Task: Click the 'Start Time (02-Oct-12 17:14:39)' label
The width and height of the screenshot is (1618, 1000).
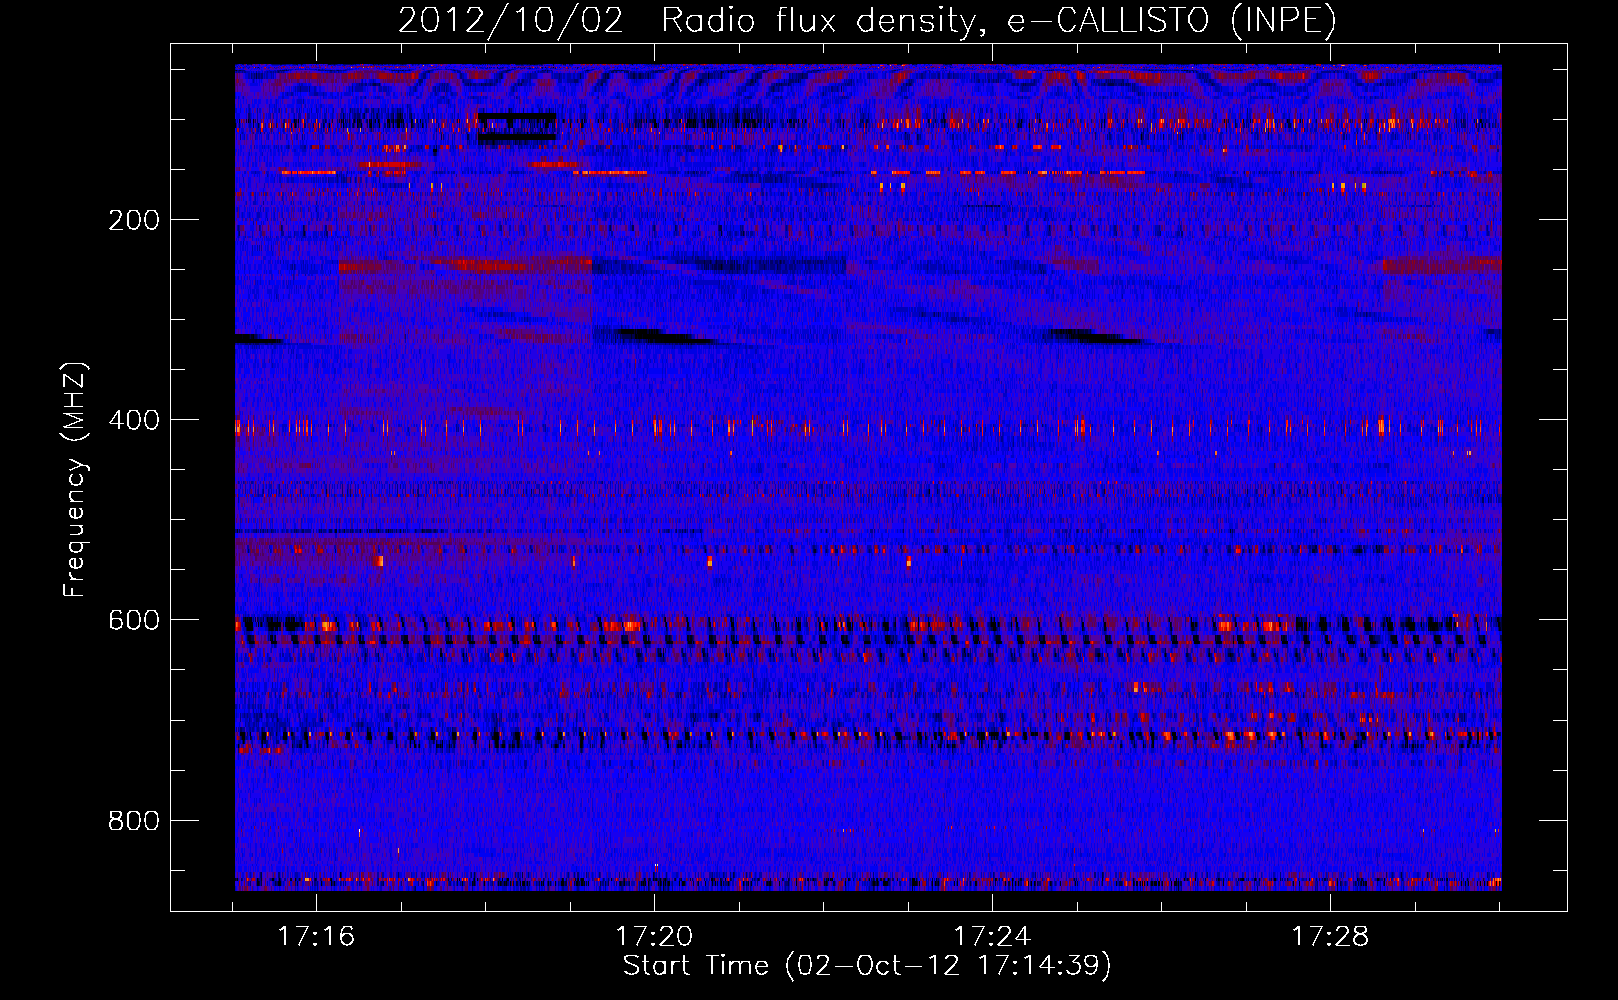Action: pos(867,966)
